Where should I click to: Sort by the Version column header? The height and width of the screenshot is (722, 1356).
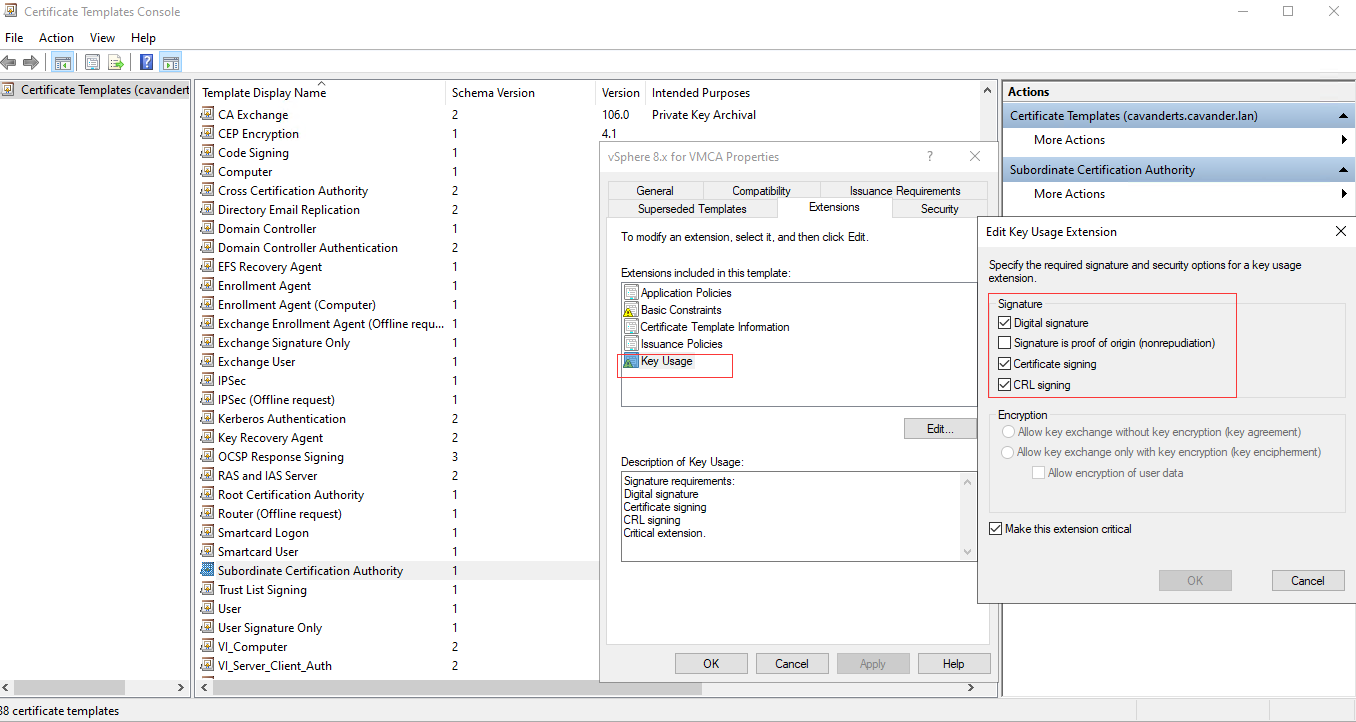coord(621,93)
